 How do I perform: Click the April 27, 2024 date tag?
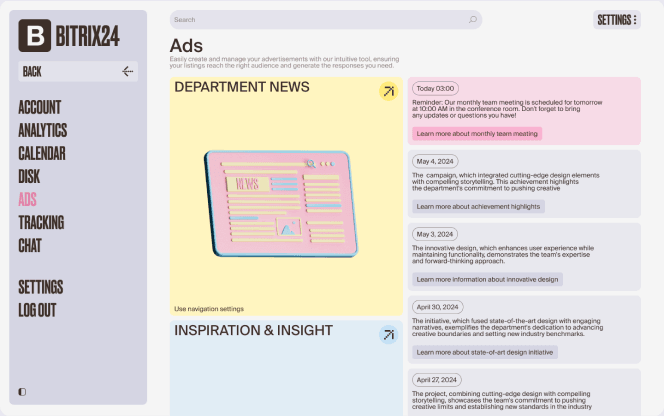point(437,380)
